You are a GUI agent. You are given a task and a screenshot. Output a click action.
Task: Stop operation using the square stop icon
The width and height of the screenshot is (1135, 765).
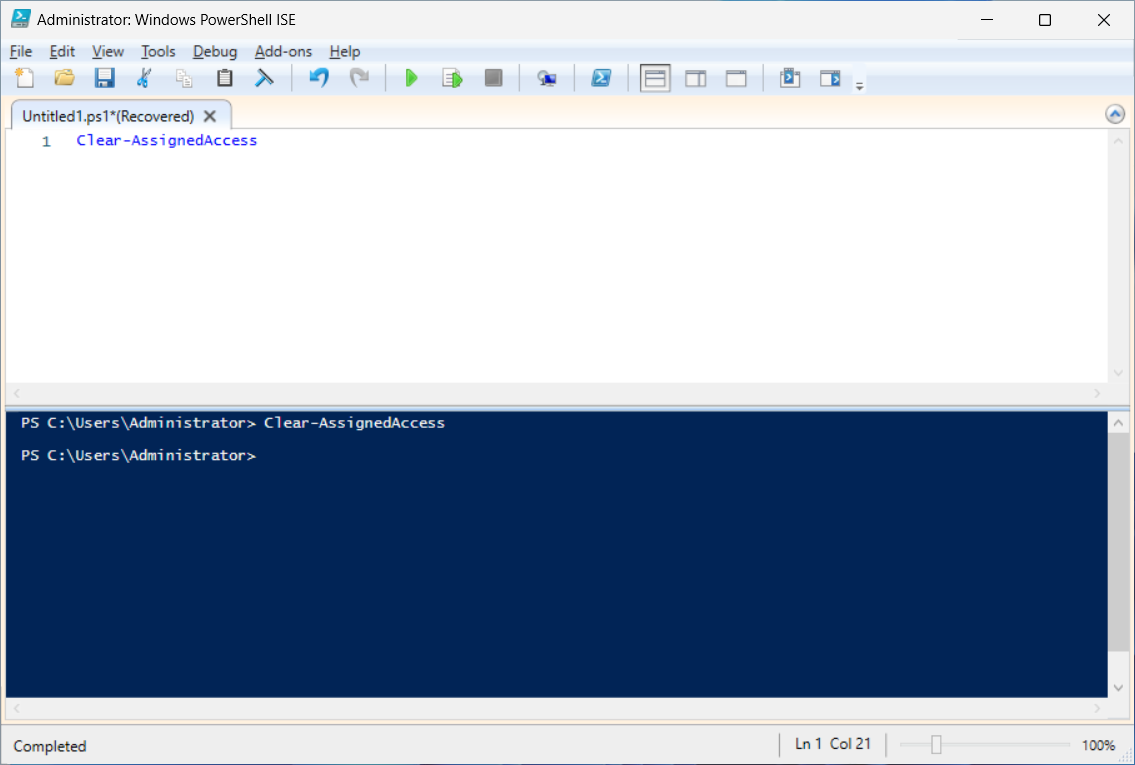(494, 78)
